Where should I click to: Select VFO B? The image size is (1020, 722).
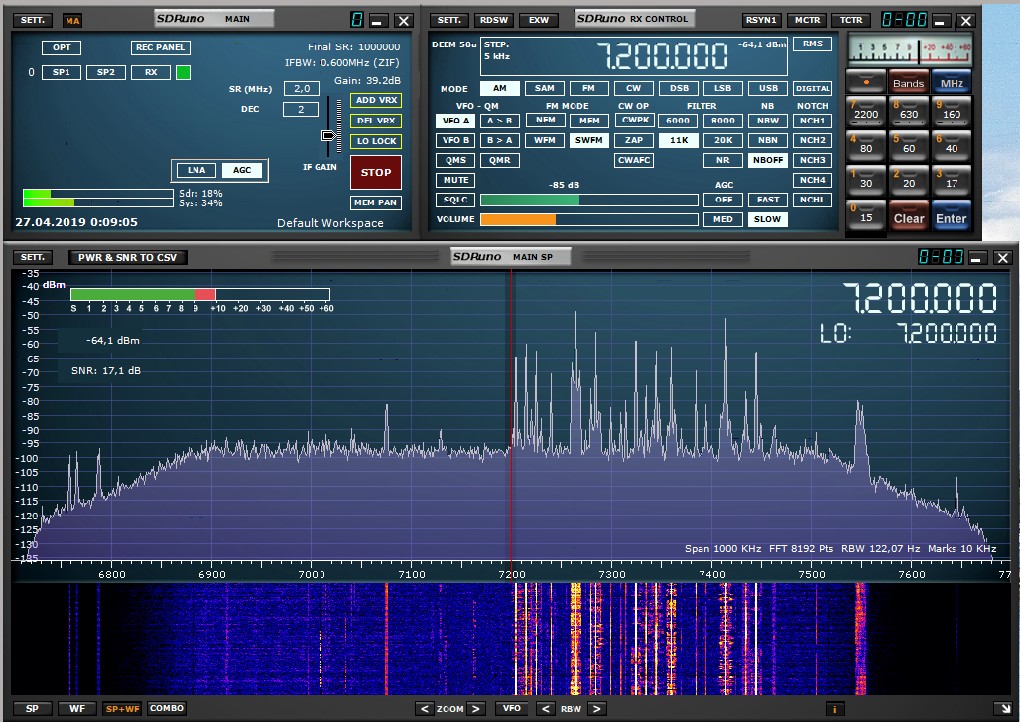pyautogui.click(x=455, y=140)
